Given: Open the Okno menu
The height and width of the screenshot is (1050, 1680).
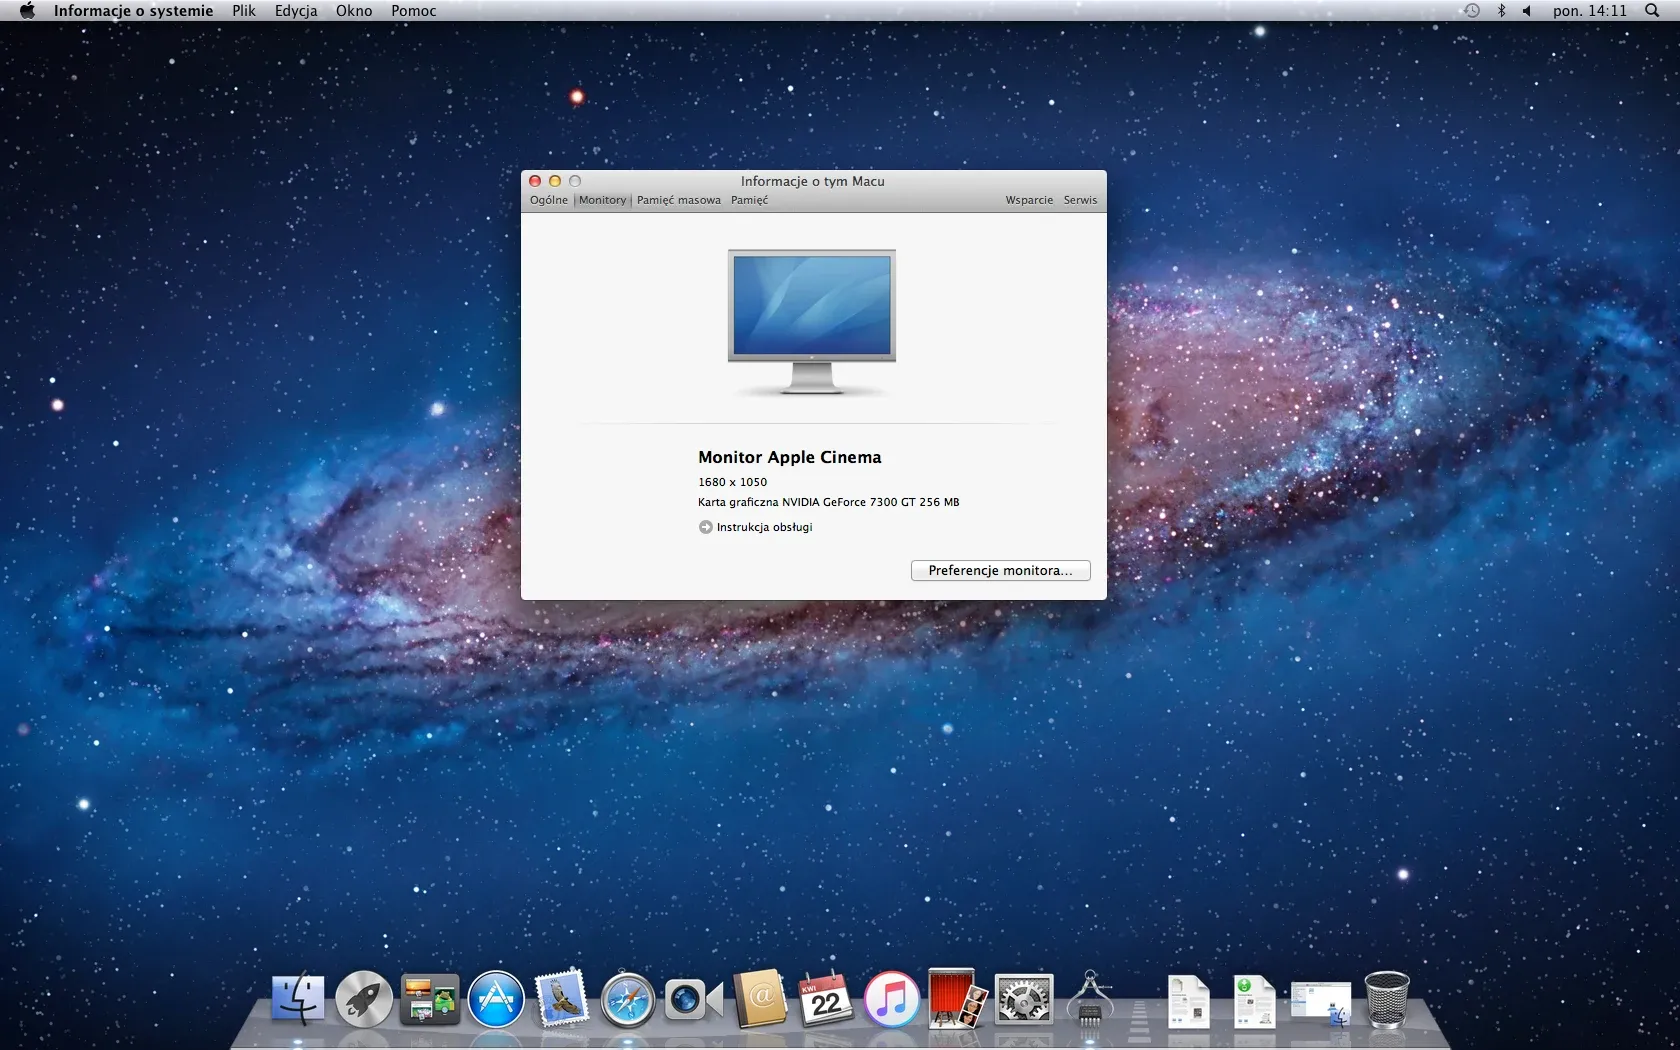Looking at the screenshot, I should tap(354, 11).
